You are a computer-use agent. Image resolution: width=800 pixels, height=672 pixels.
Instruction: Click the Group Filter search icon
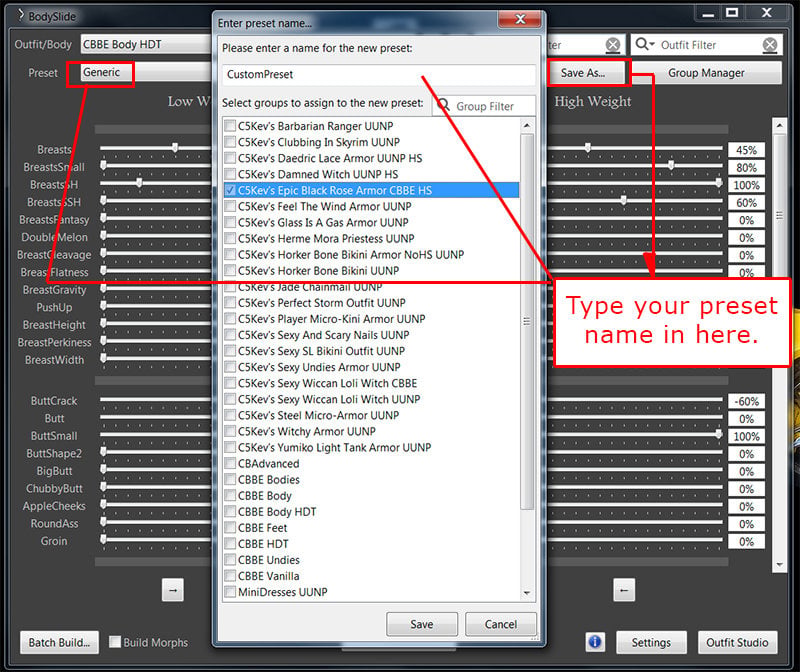(443, 106)
